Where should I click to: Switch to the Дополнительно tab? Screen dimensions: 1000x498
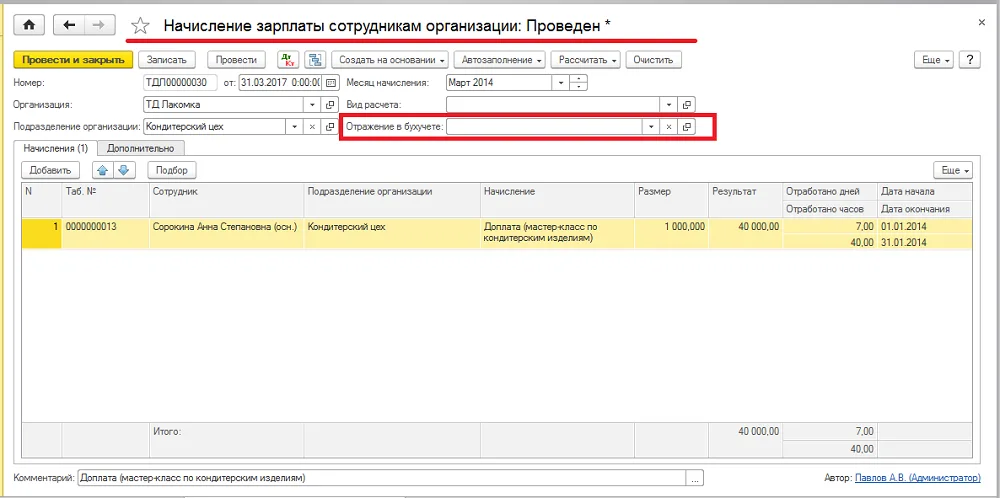pos(140,148)
